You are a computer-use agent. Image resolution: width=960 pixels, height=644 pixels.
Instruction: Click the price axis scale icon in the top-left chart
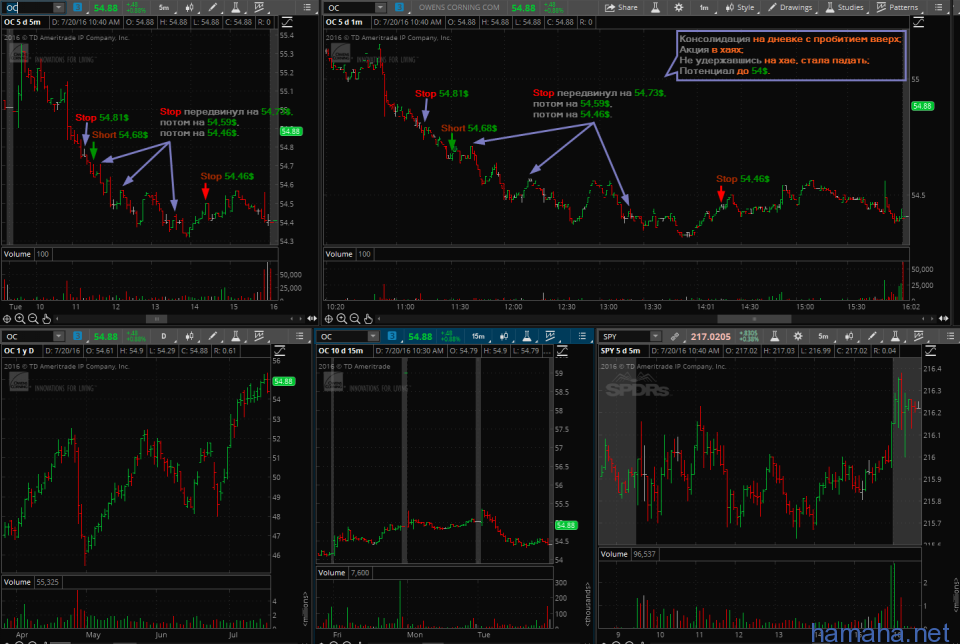287,22
